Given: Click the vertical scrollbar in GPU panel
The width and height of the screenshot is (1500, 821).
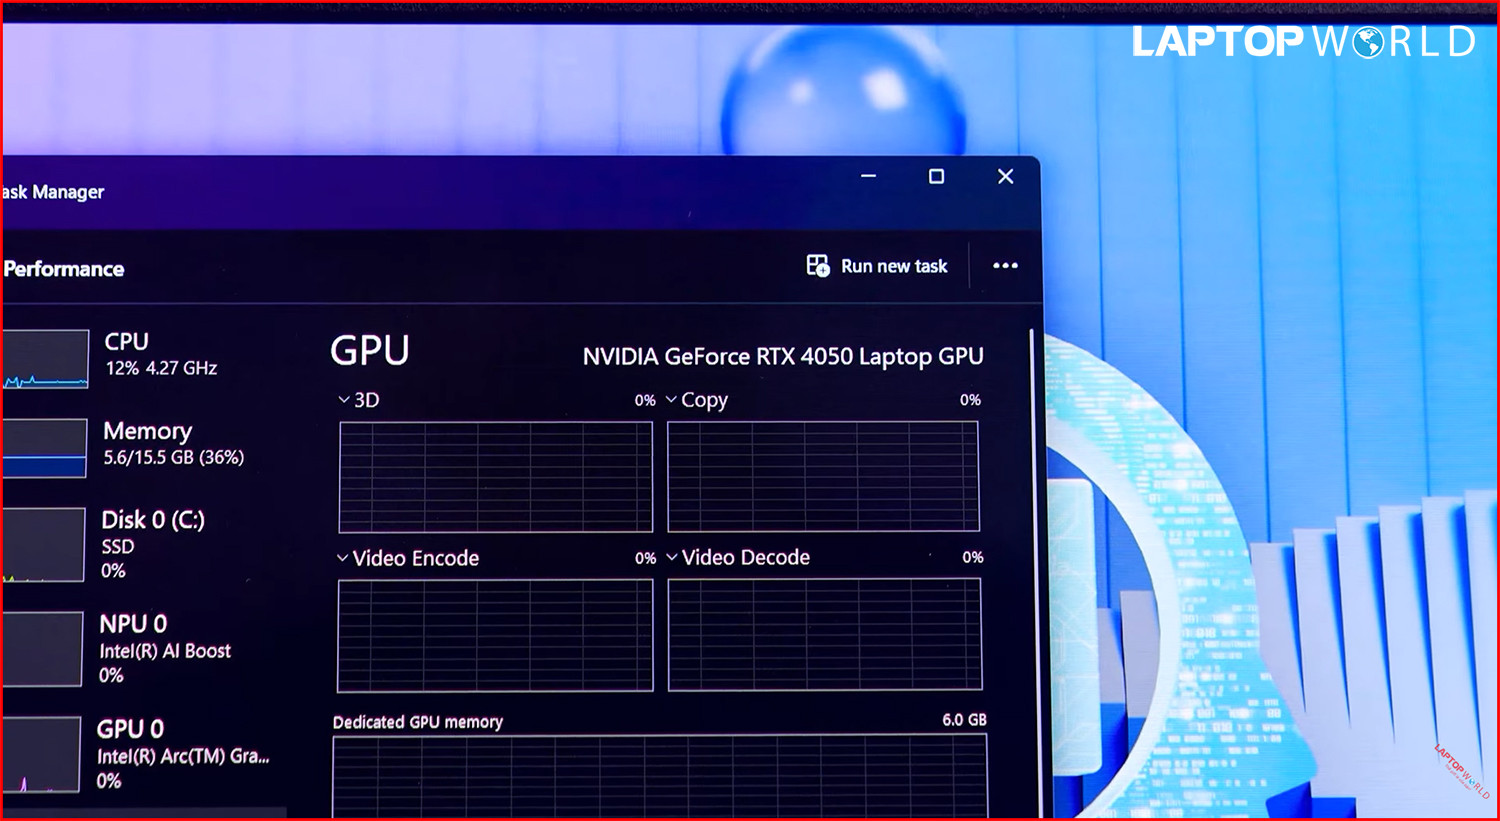Looking at the screenshot, I should click(1031, 500).
